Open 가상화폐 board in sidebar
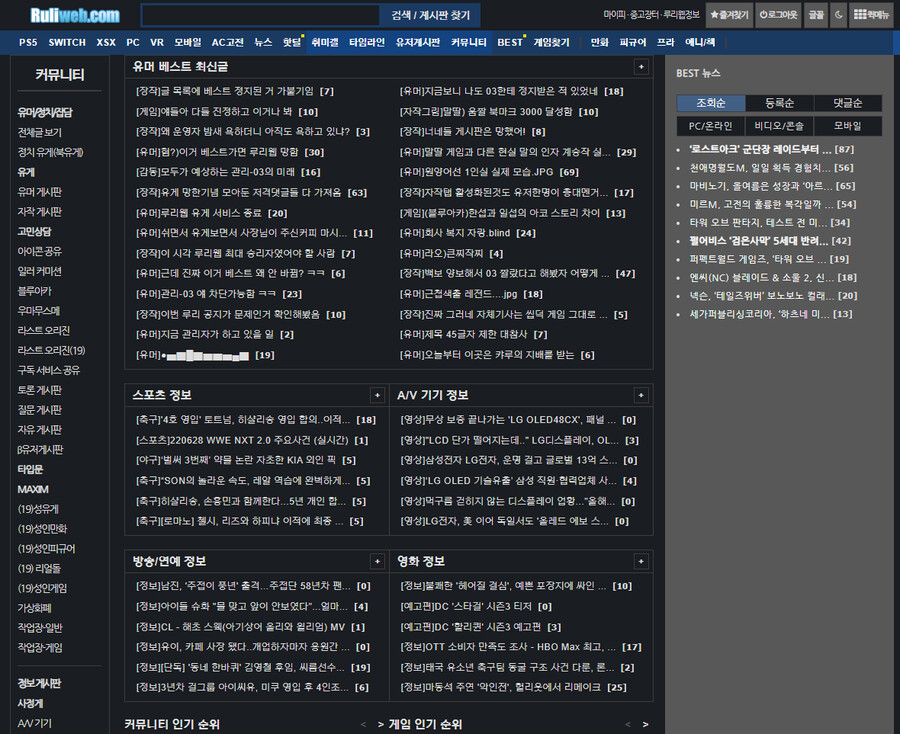 coord(35,608)
